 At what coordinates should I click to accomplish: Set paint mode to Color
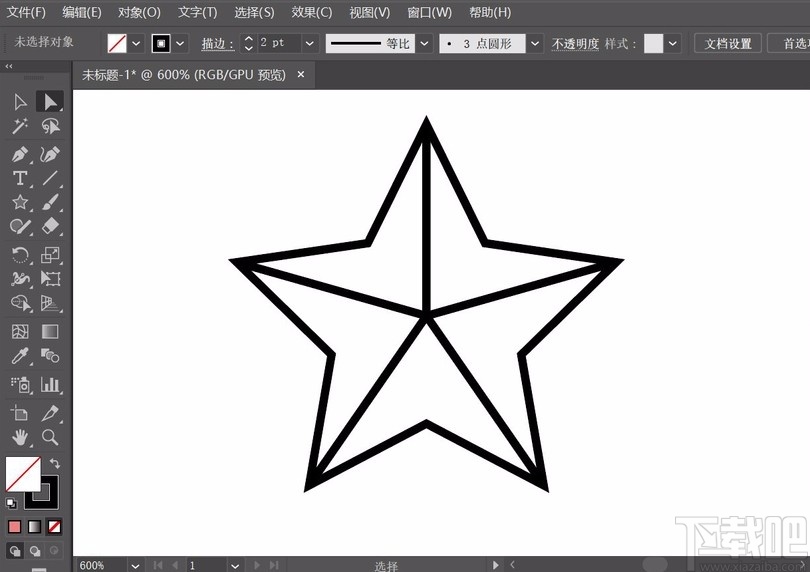pyautogui.click(x=14, y=527)
